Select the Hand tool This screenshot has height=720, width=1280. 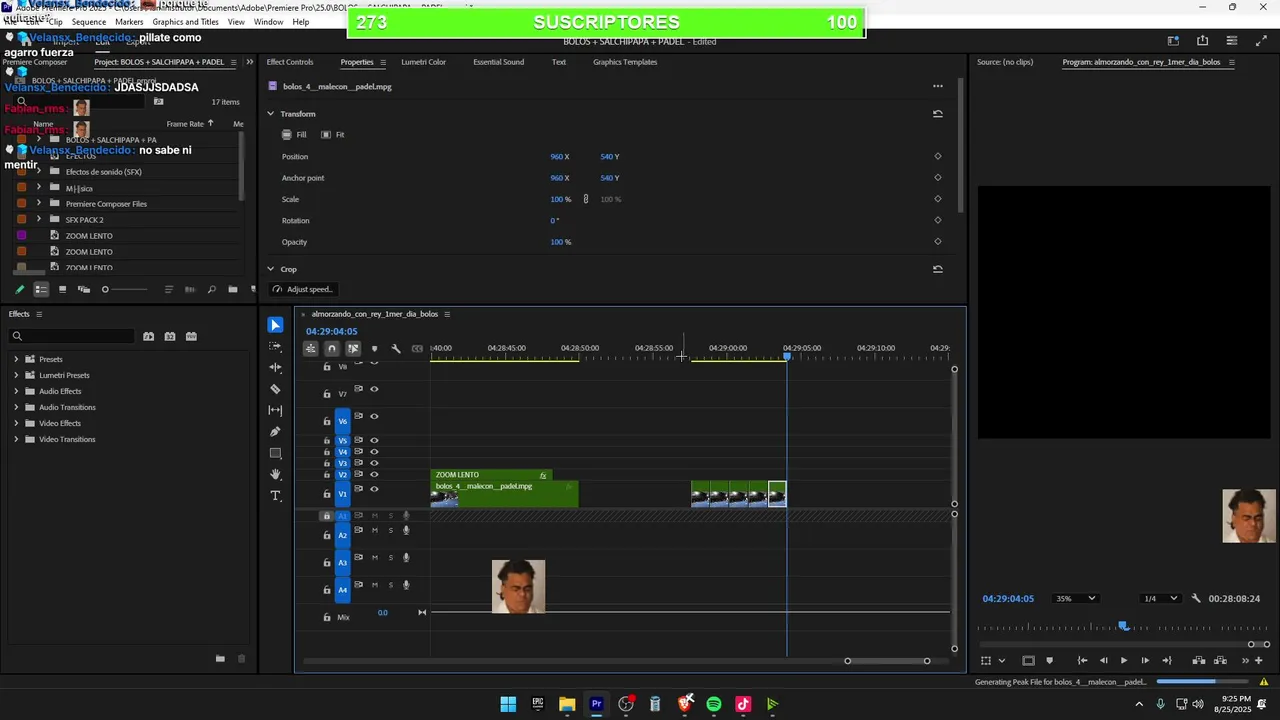(x=275, y=474)
